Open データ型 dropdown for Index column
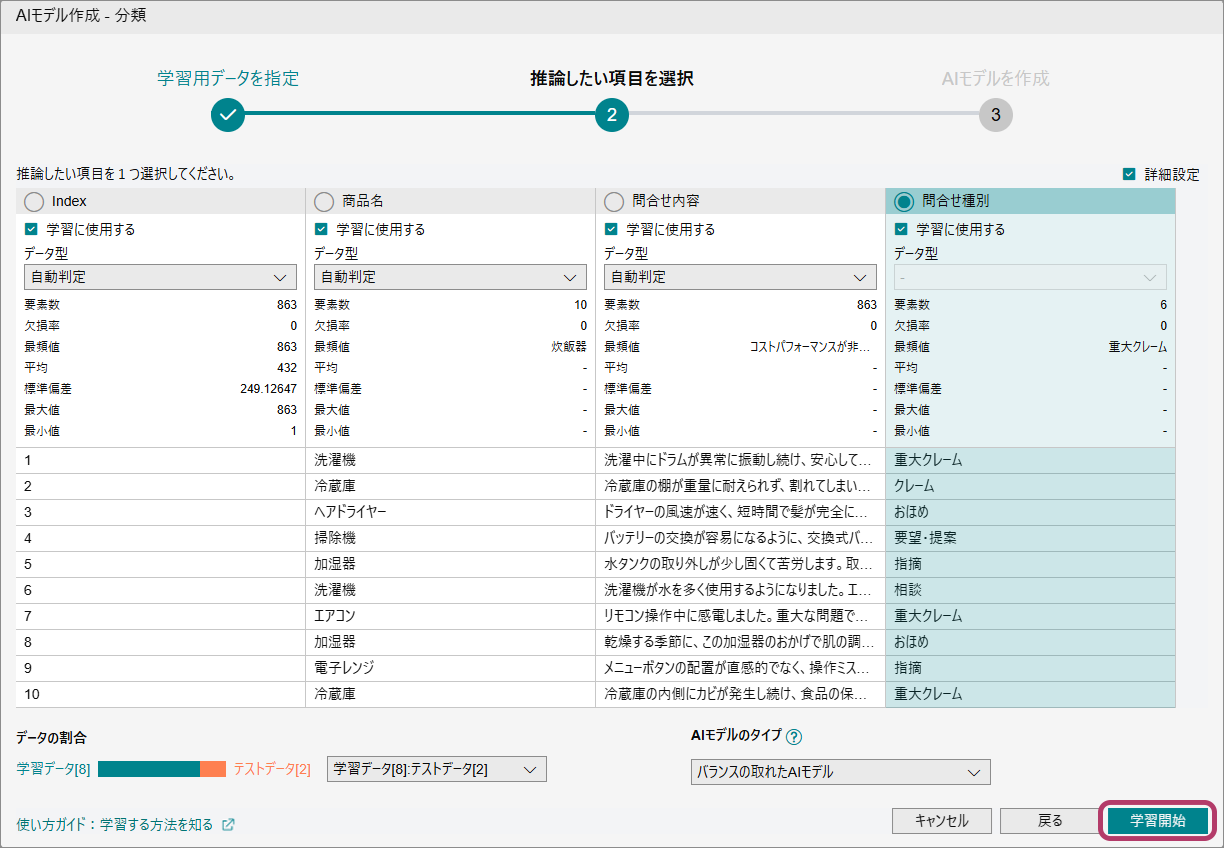Viewport: 1224px width, 848px height. pyautogui.click(x=160, y=277)
